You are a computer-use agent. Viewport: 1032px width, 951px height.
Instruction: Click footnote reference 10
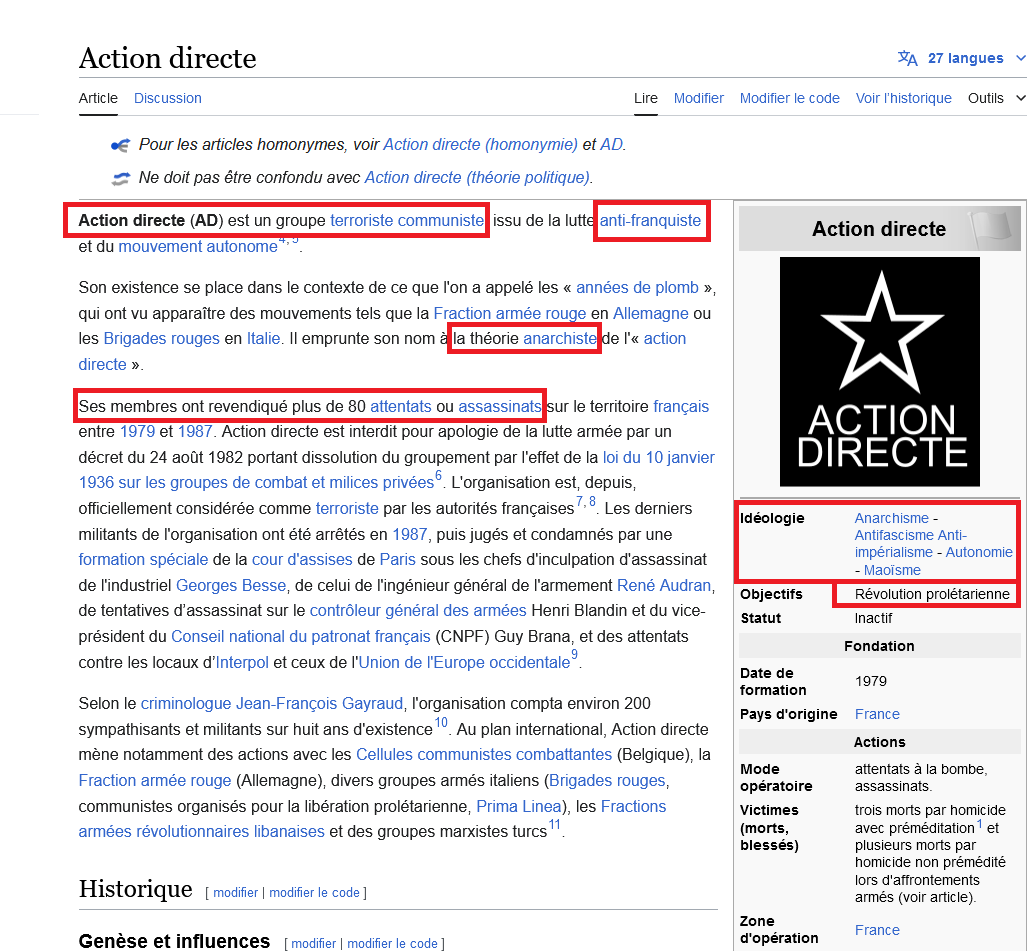(441, 723)
